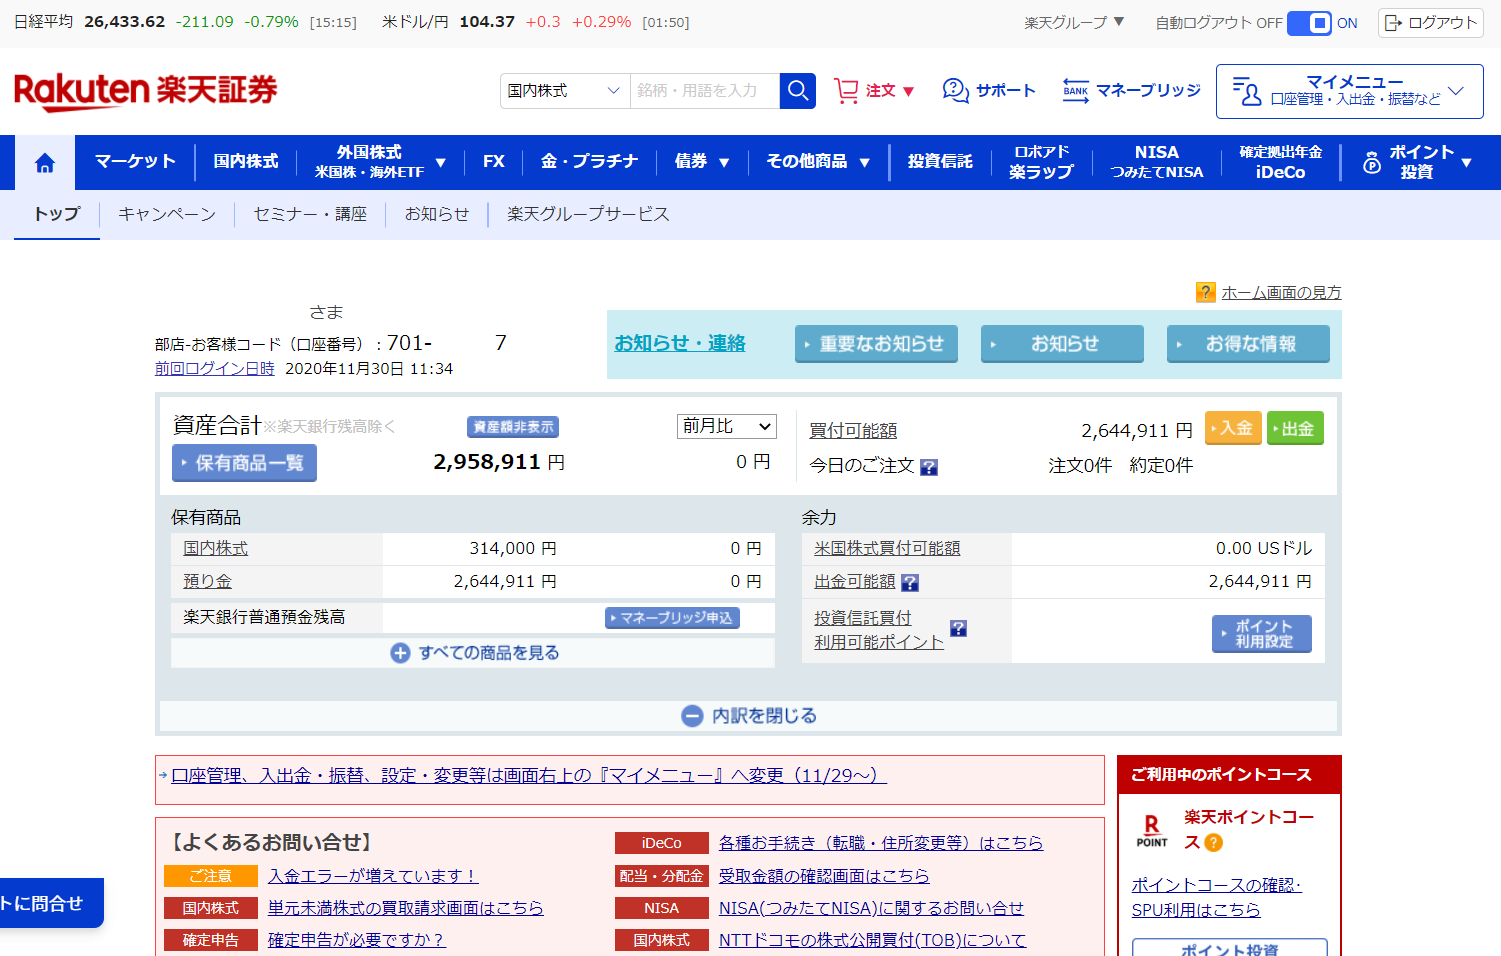Viewport: 1501px width, 956px height.
Task: Open 米国株式買付可能額 link
Action: pyautogui.click(x=887, y=548)
